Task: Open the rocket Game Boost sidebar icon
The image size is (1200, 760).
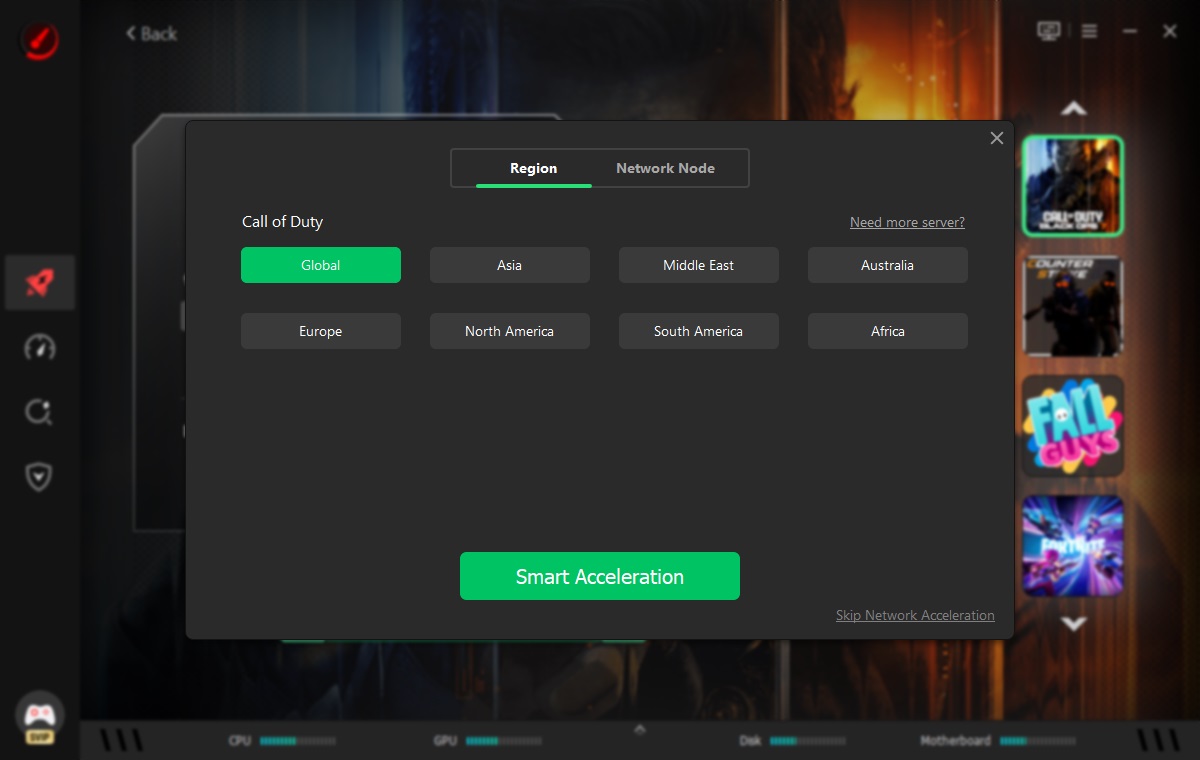Action: [x=38, y=282]
